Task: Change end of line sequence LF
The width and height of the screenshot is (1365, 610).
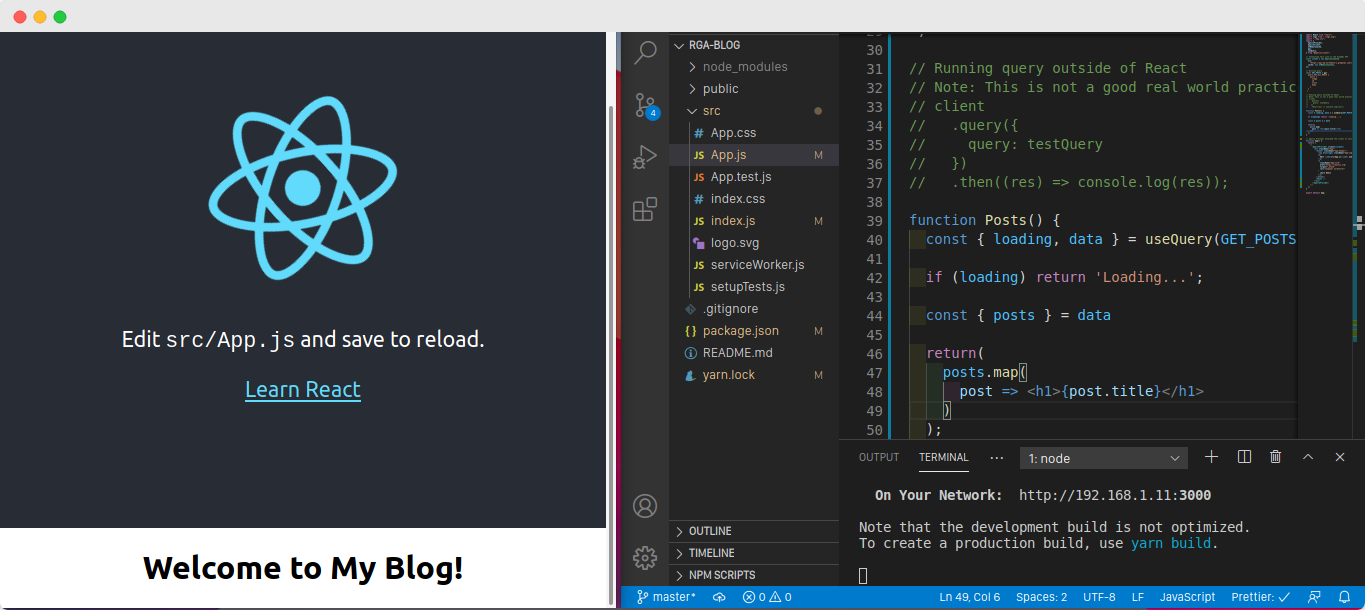Action: click(1138, 597)
